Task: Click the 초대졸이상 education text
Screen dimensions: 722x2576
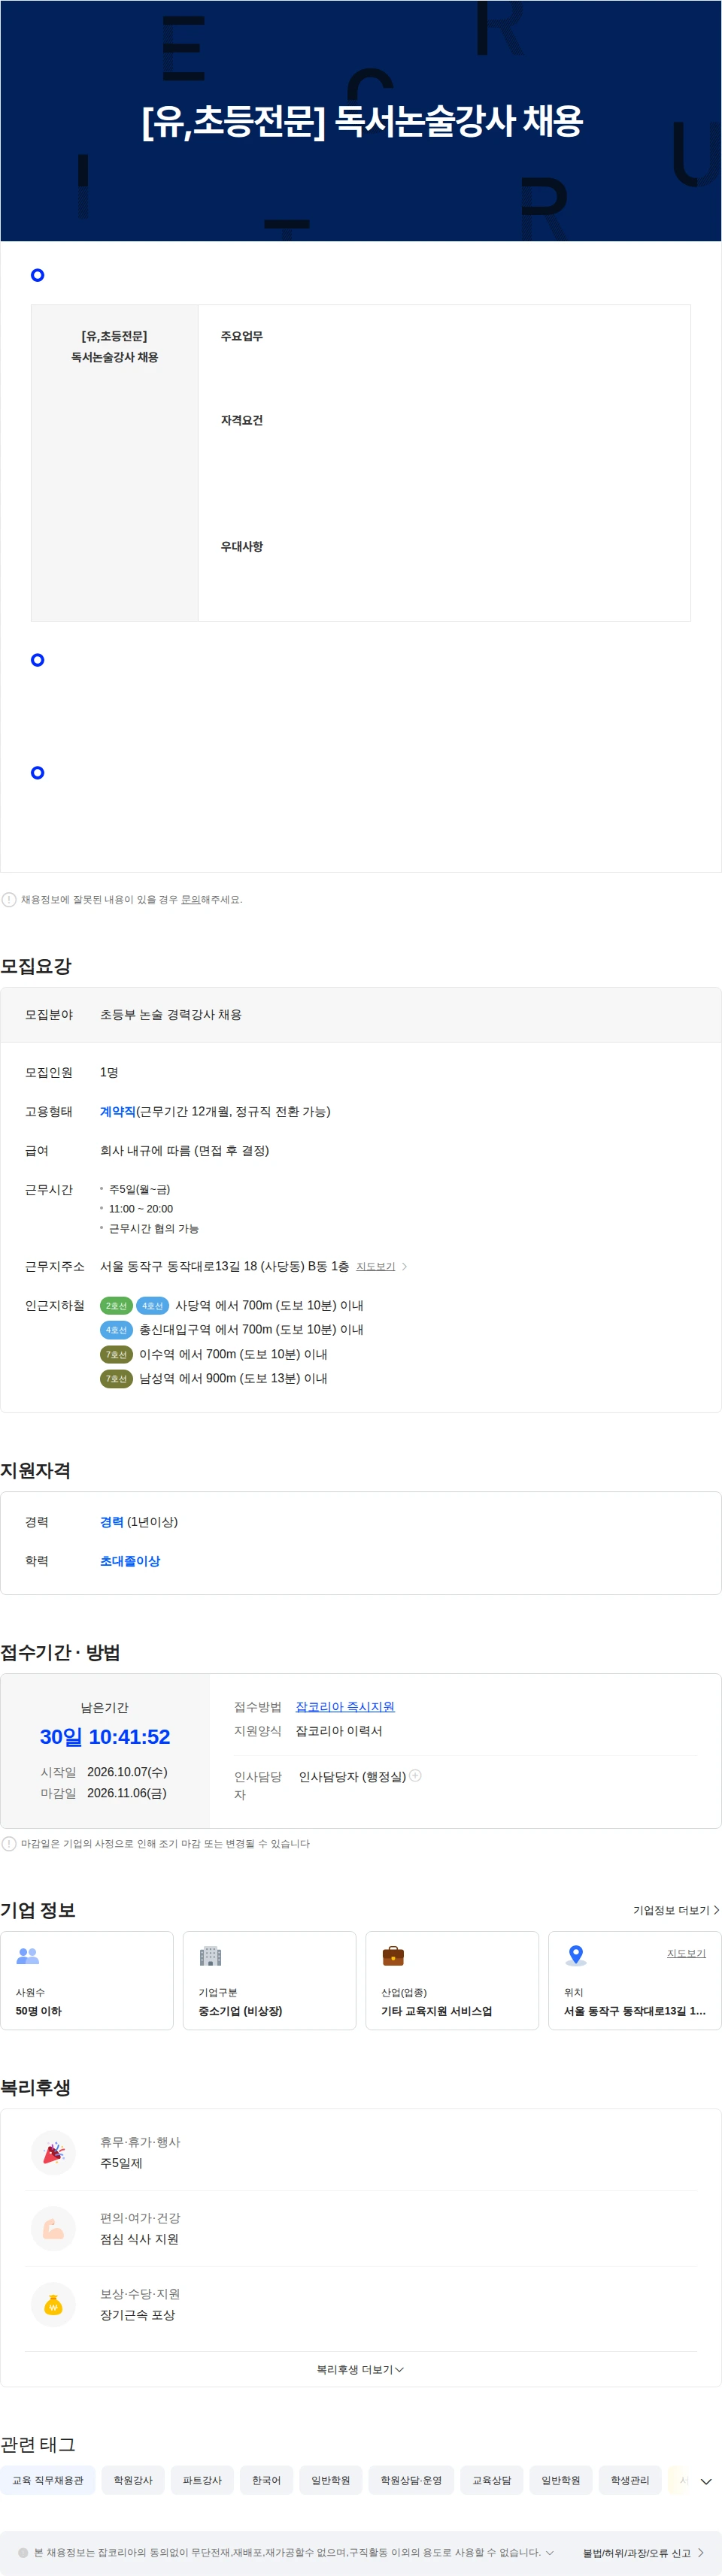Action: [130, 1560]
